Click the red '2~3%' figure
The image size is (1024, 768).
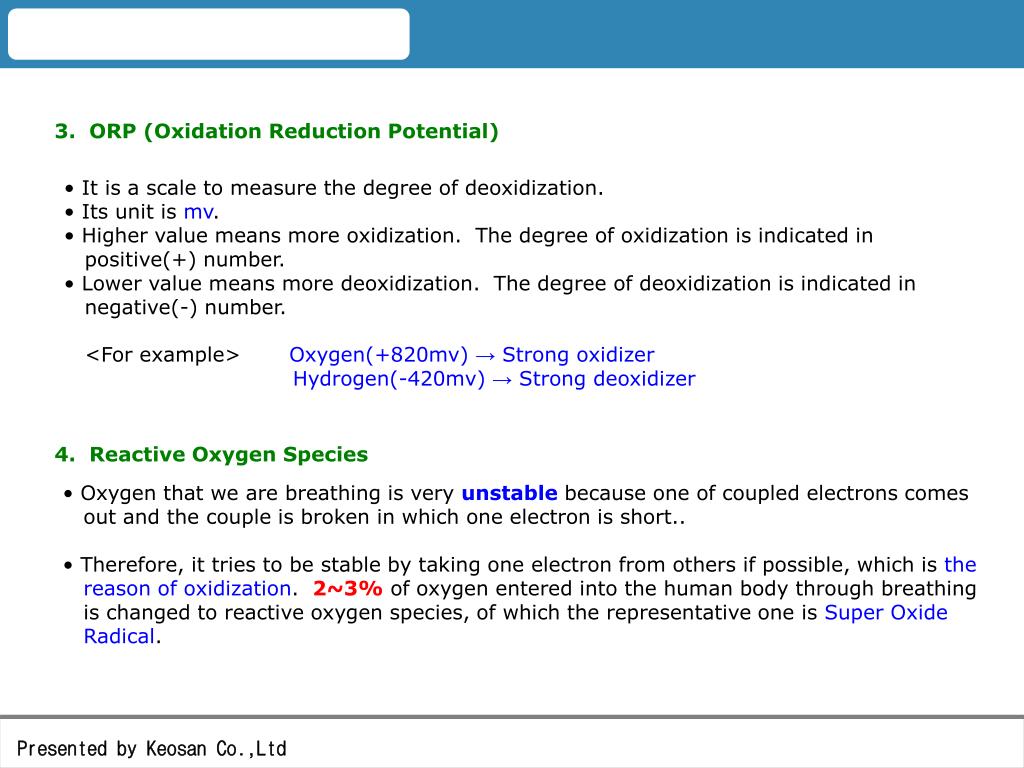(x=347, y=589)
